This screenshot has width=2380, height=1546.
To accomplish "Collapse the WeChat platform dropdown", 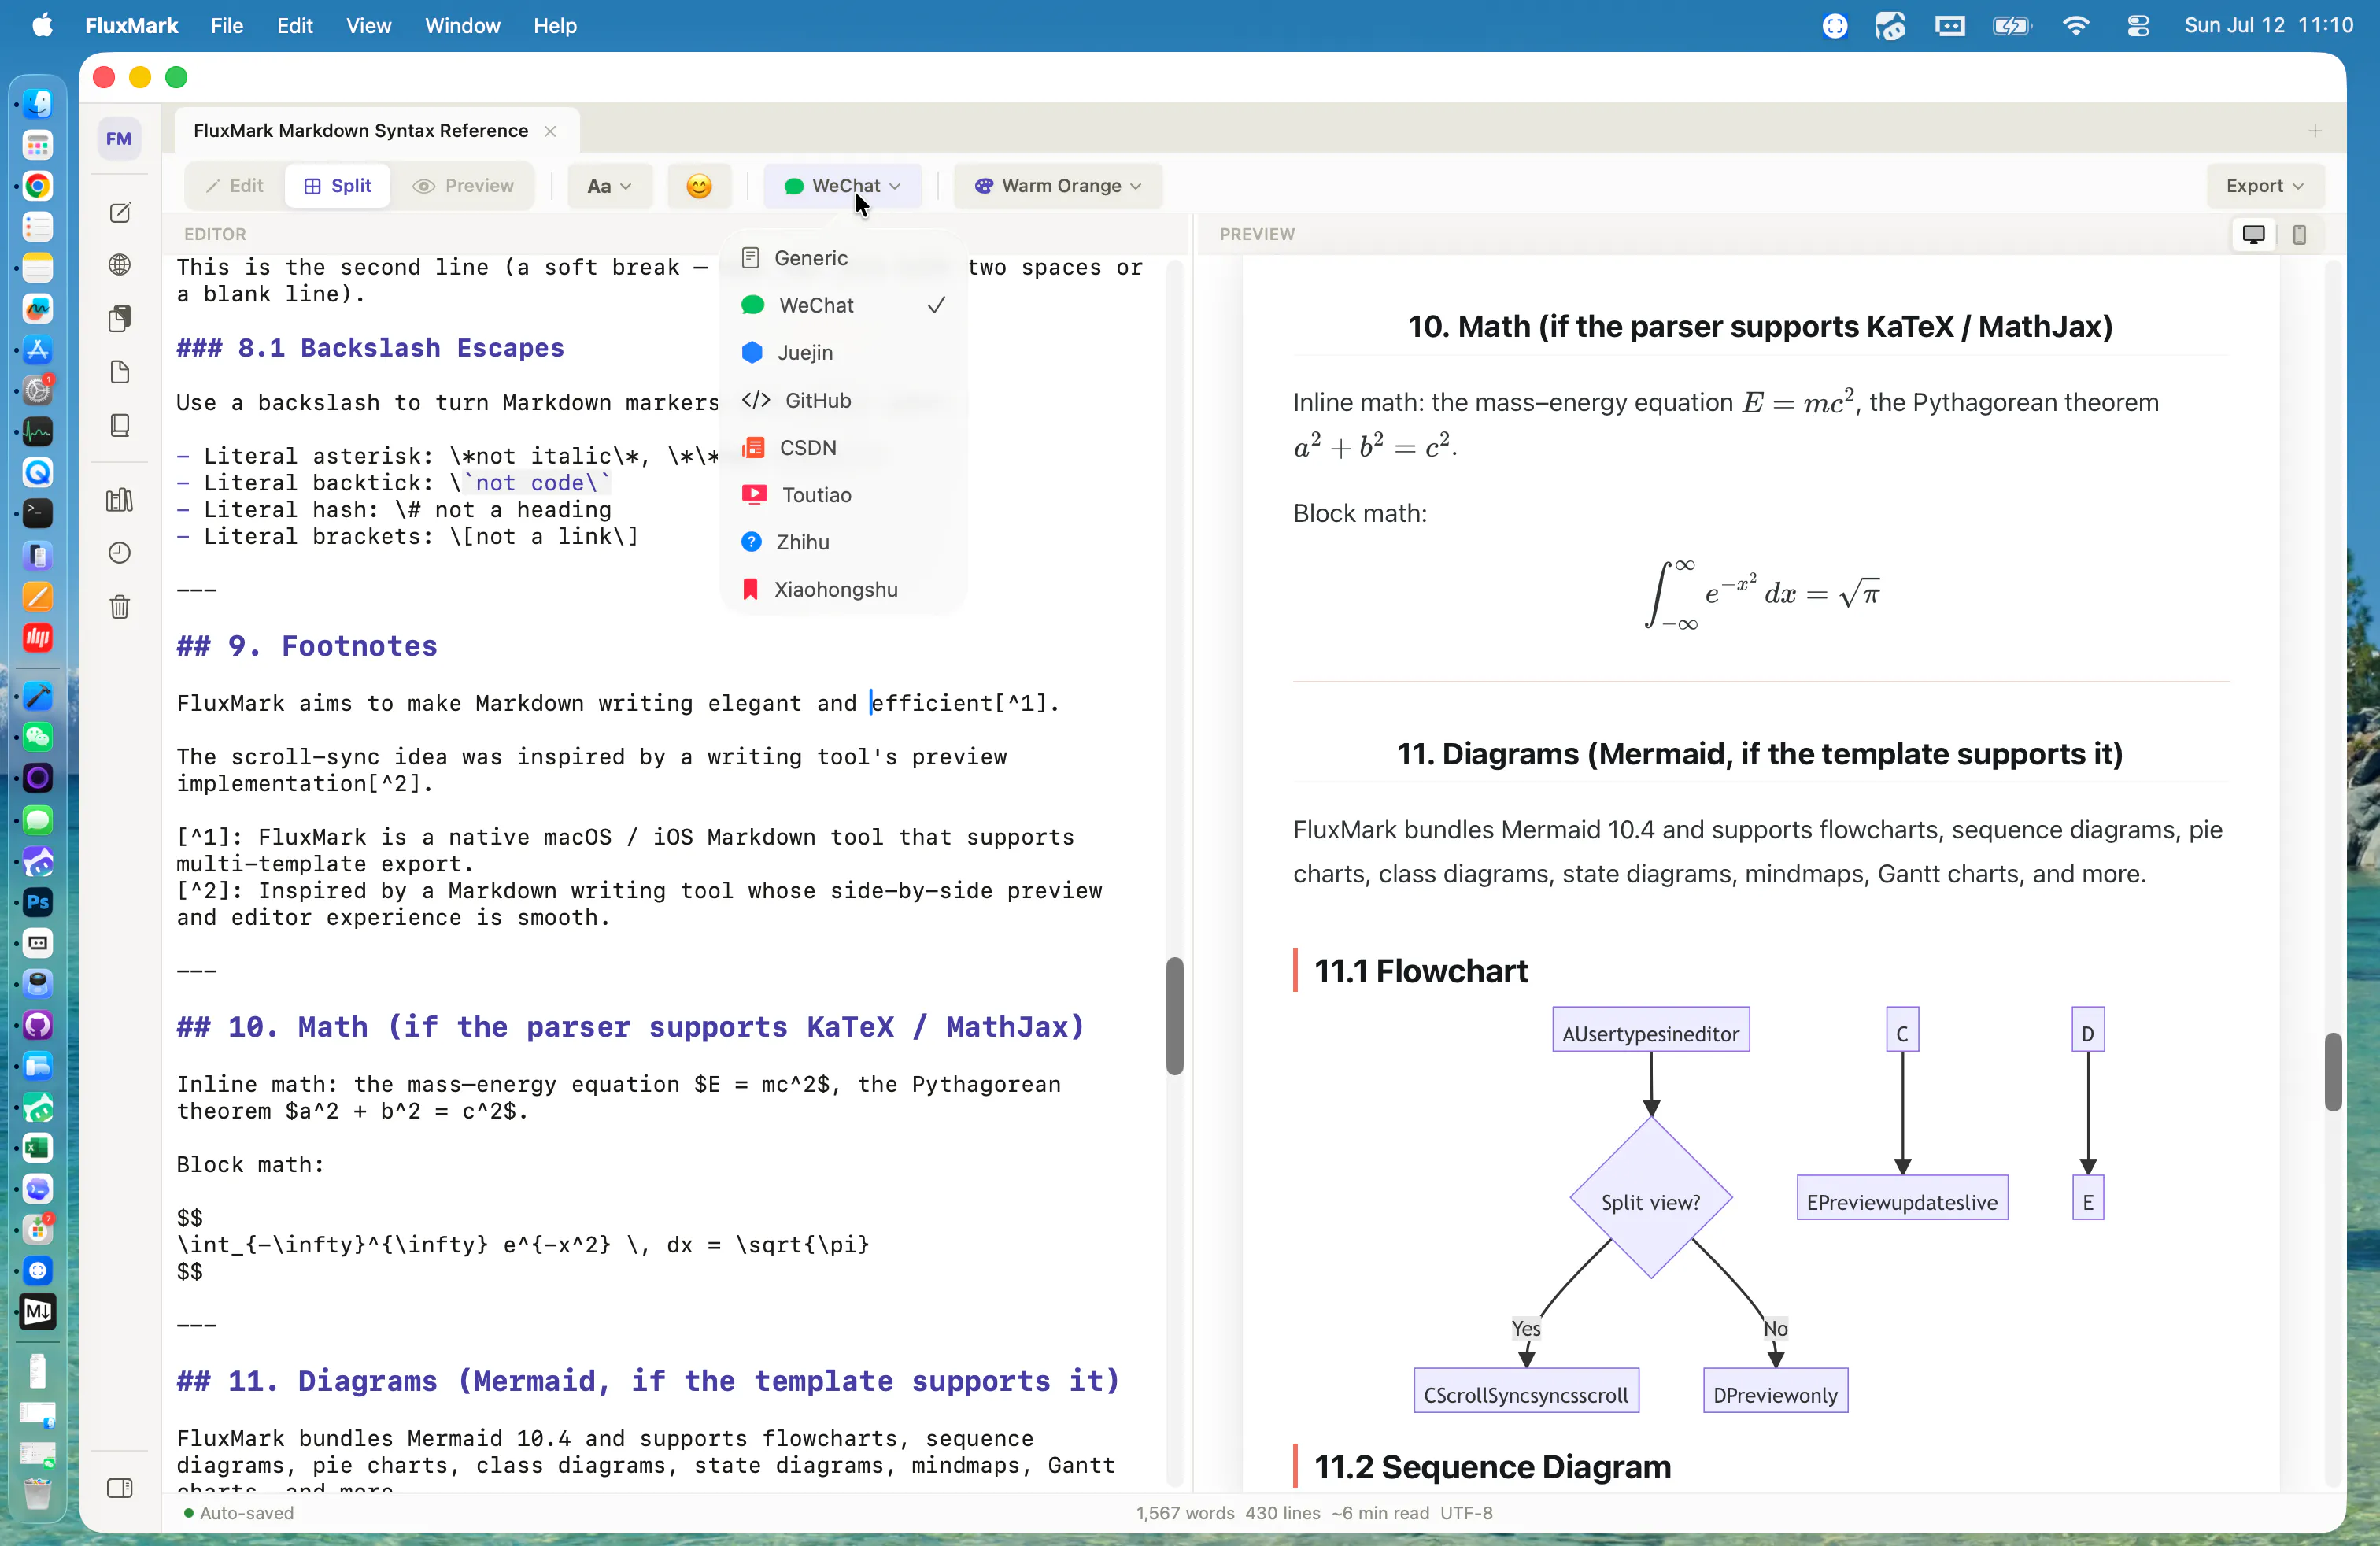I will [842, 186].
